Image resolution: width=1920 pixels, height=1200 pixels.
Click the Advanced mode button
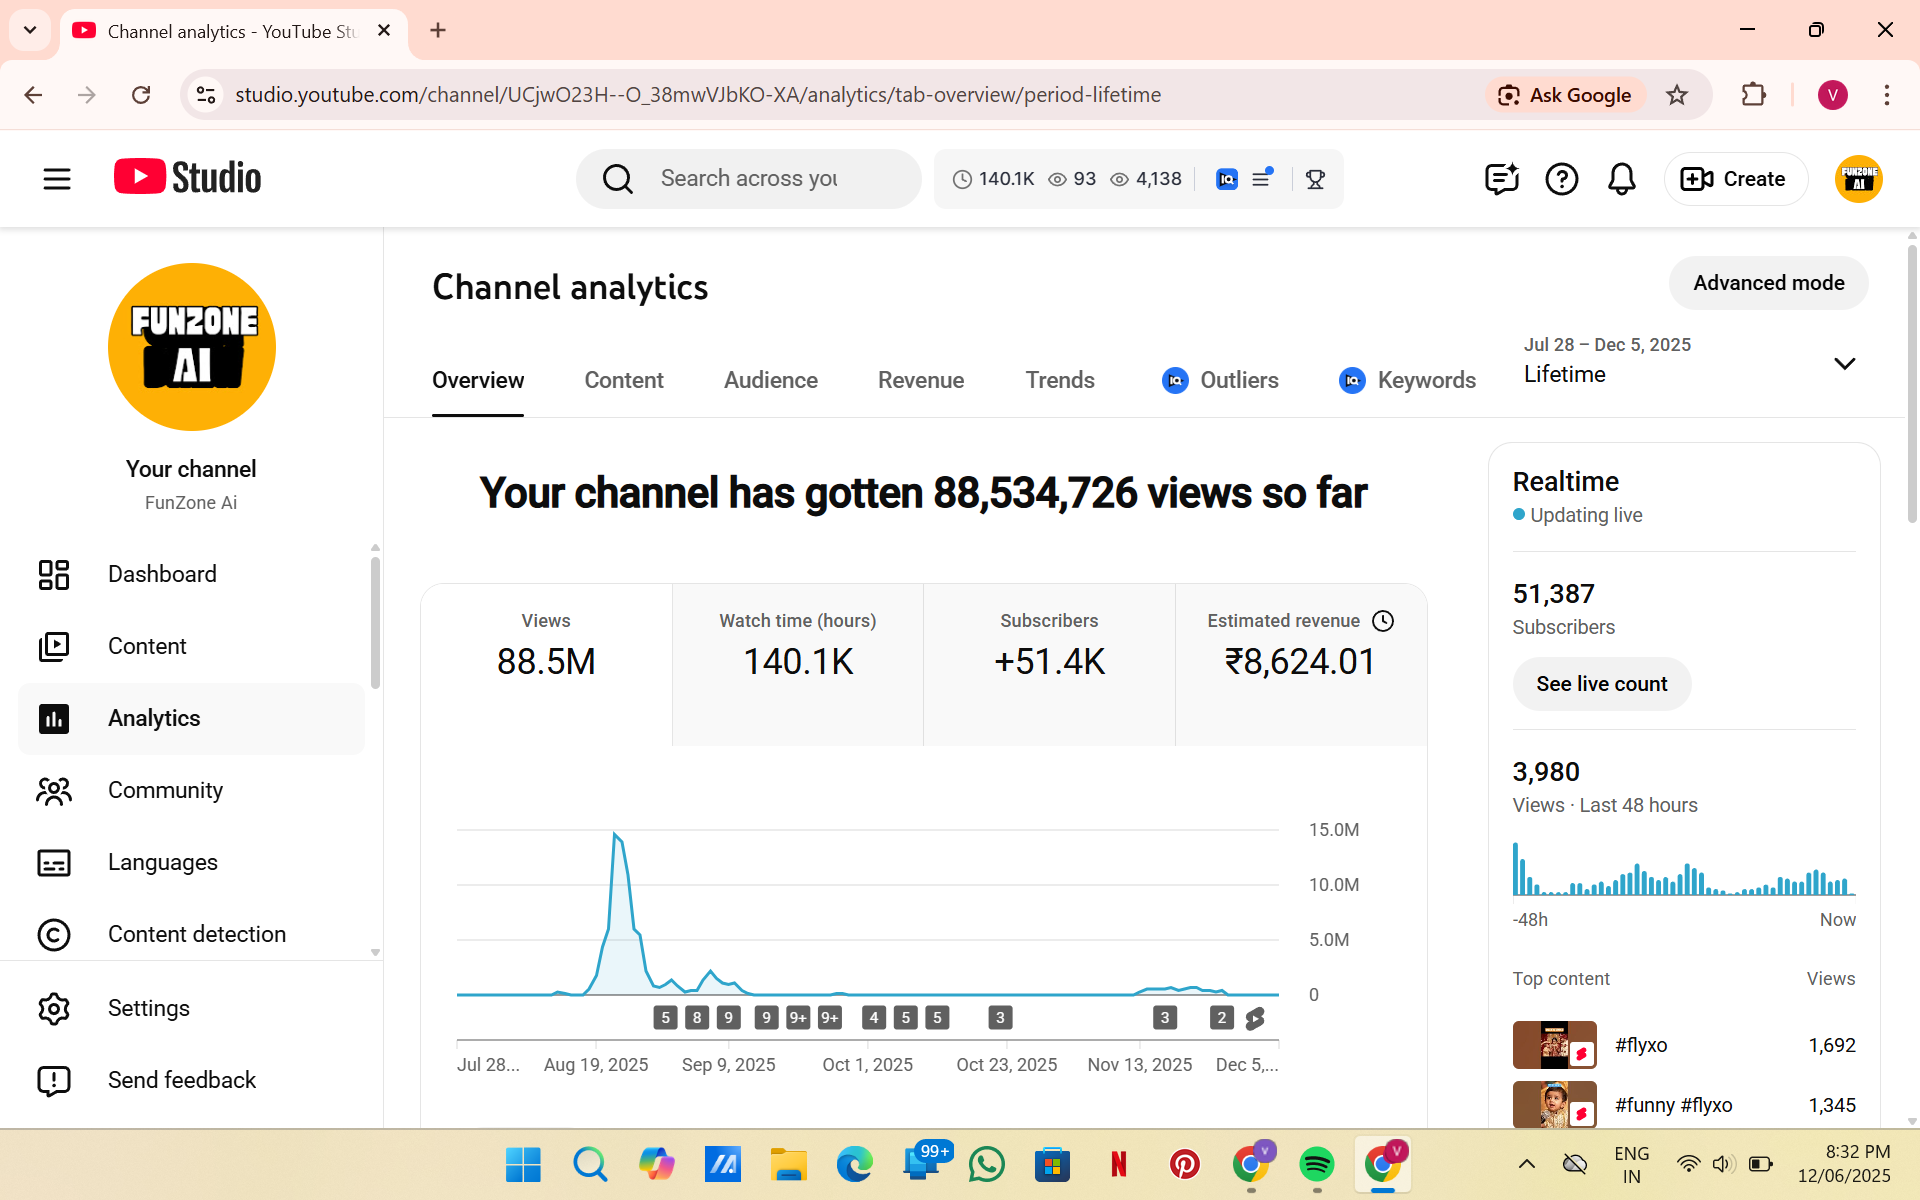[1767, 283]
